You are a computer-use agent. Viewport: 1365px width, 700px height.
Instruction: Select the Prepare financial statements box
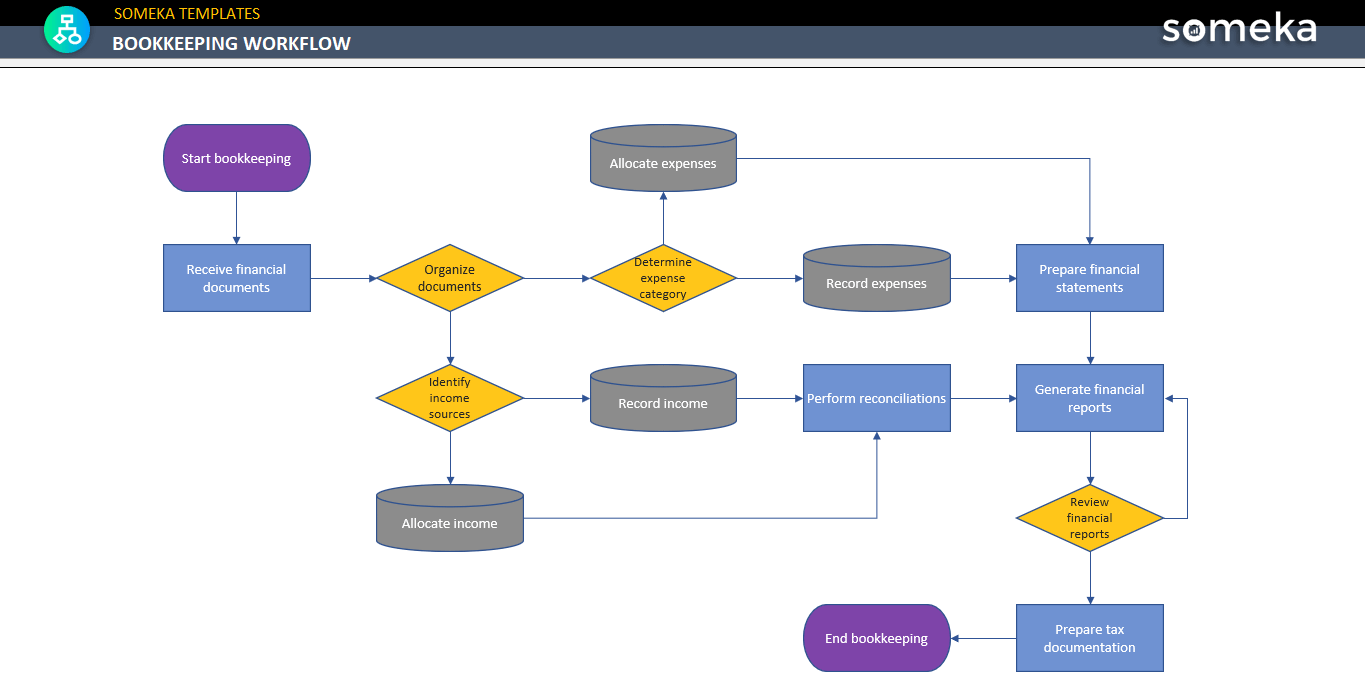1089,278
